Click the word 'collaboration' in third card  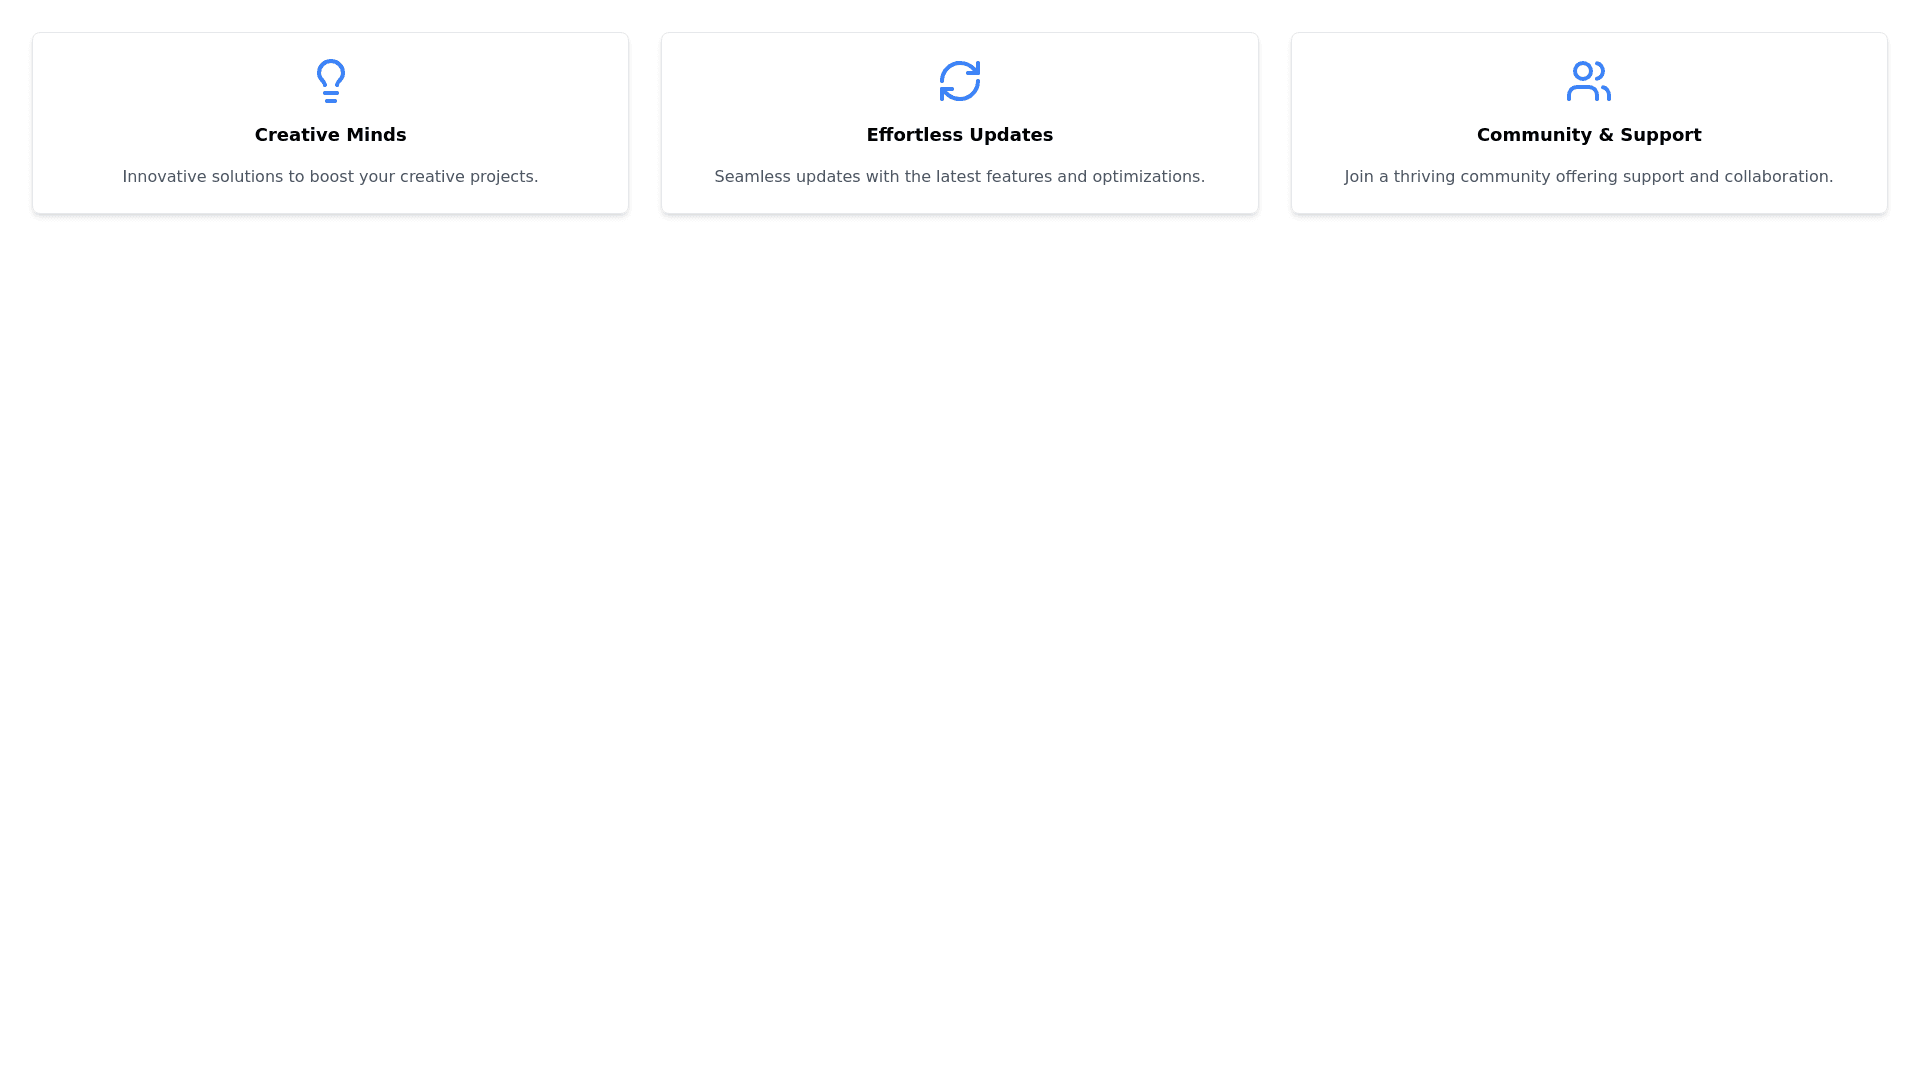(x=1778, y=177)
